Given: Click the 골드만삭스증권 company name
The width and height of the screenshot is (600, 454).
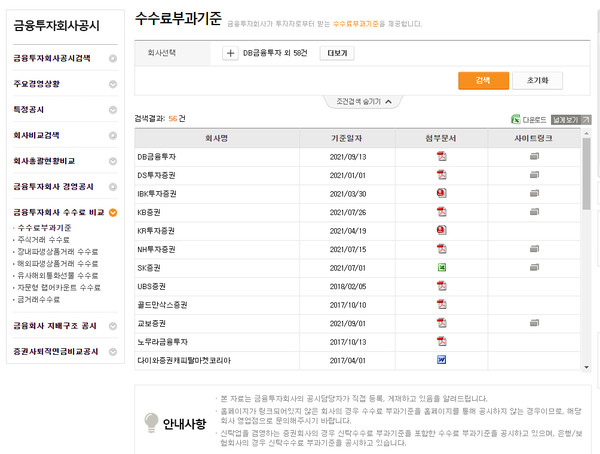Looking at the screenshot, I should point(162,305).
